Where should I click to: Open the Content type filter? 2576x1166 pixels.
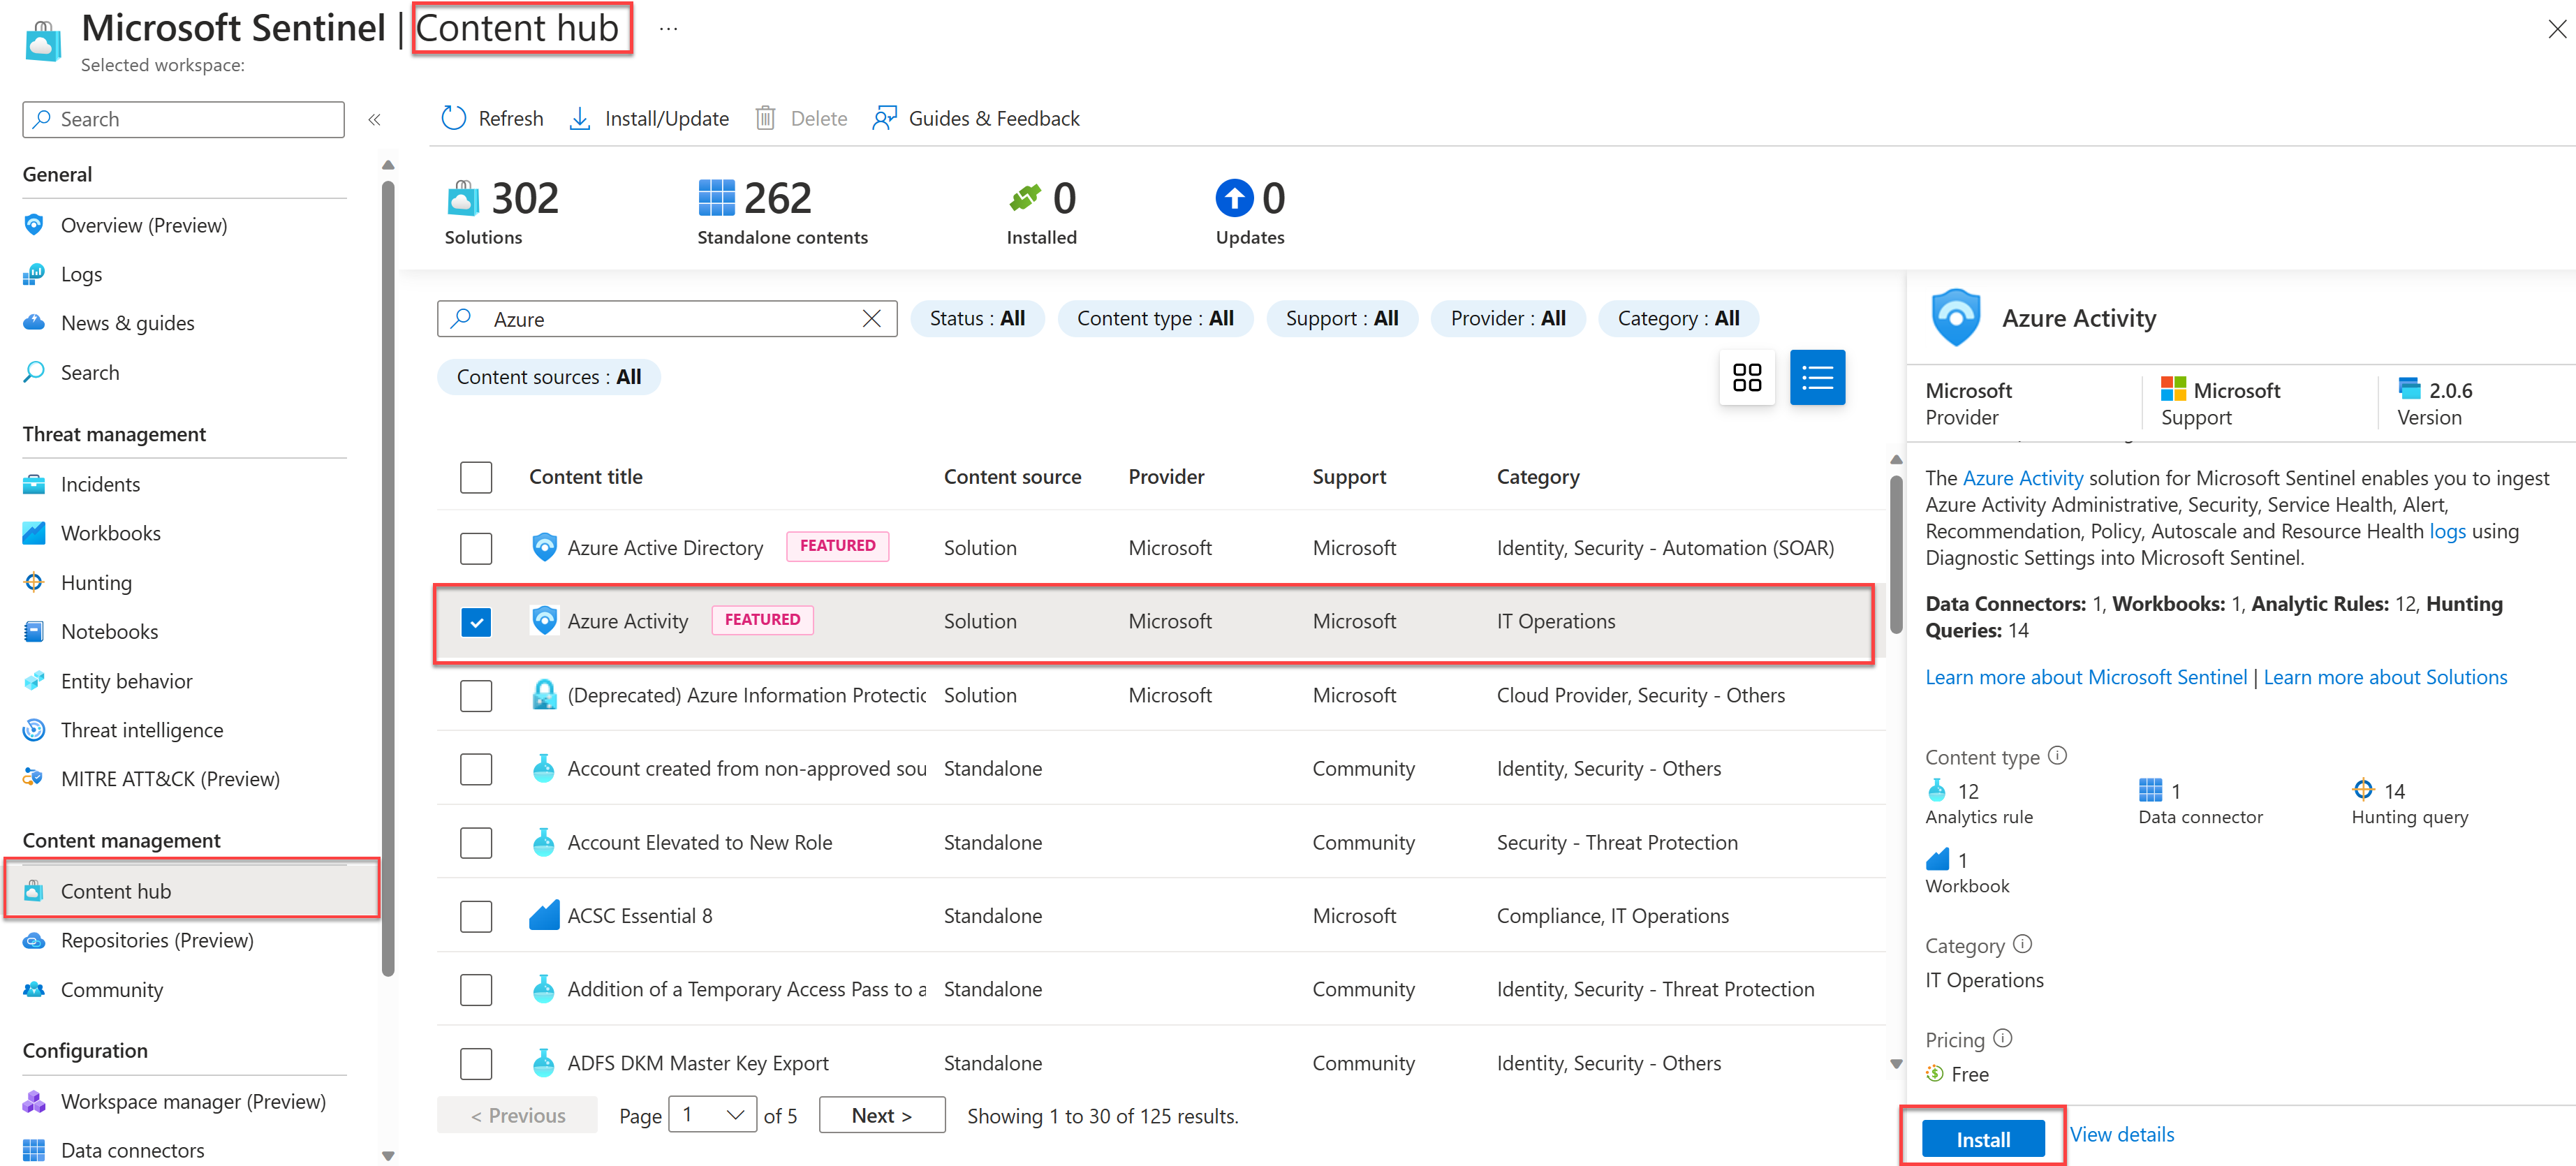(x=1155, y=318)
